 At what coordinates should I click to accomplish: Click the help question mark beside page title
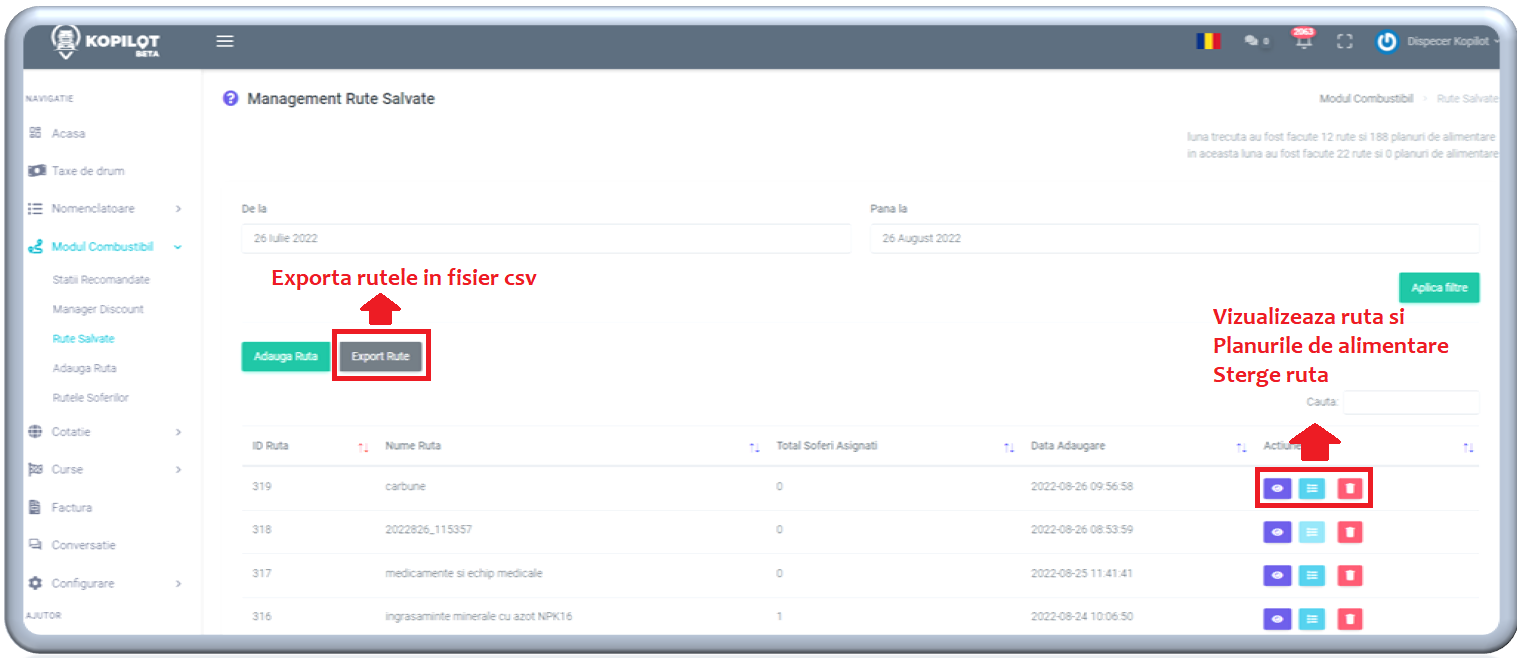(x=231, y=99)
